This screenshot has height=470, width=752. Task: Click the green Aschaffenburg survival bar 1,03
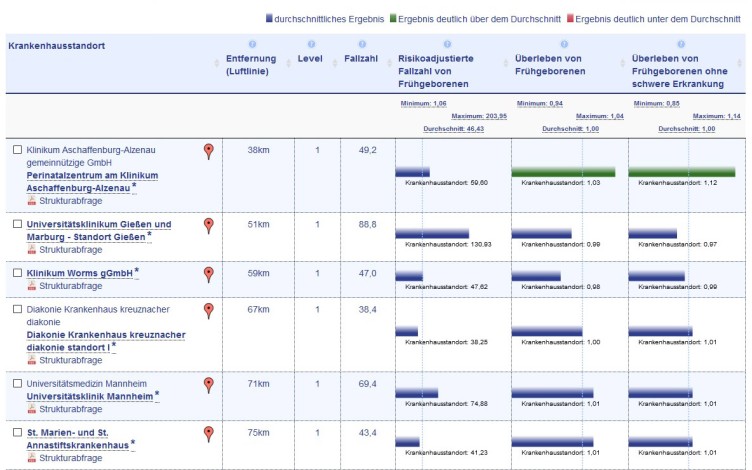[x=564, y=172]
